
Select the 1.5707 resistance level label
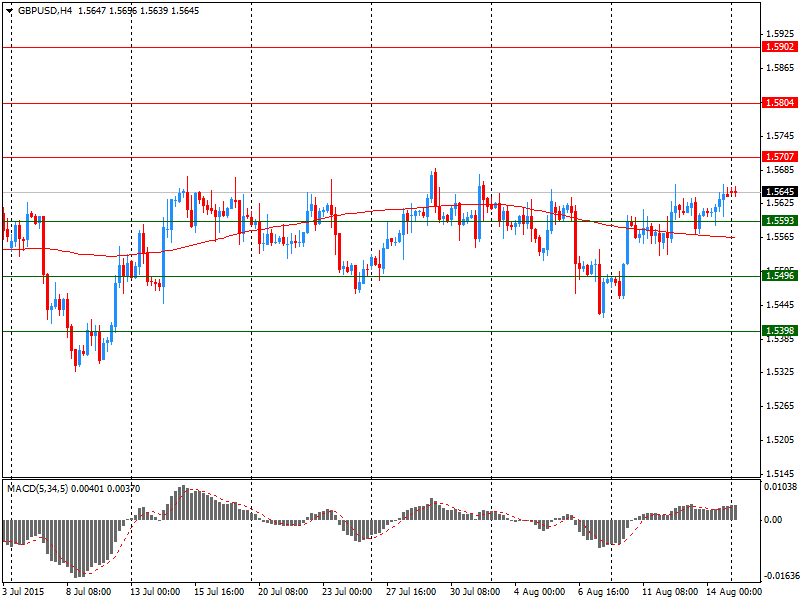pos(780,157)
